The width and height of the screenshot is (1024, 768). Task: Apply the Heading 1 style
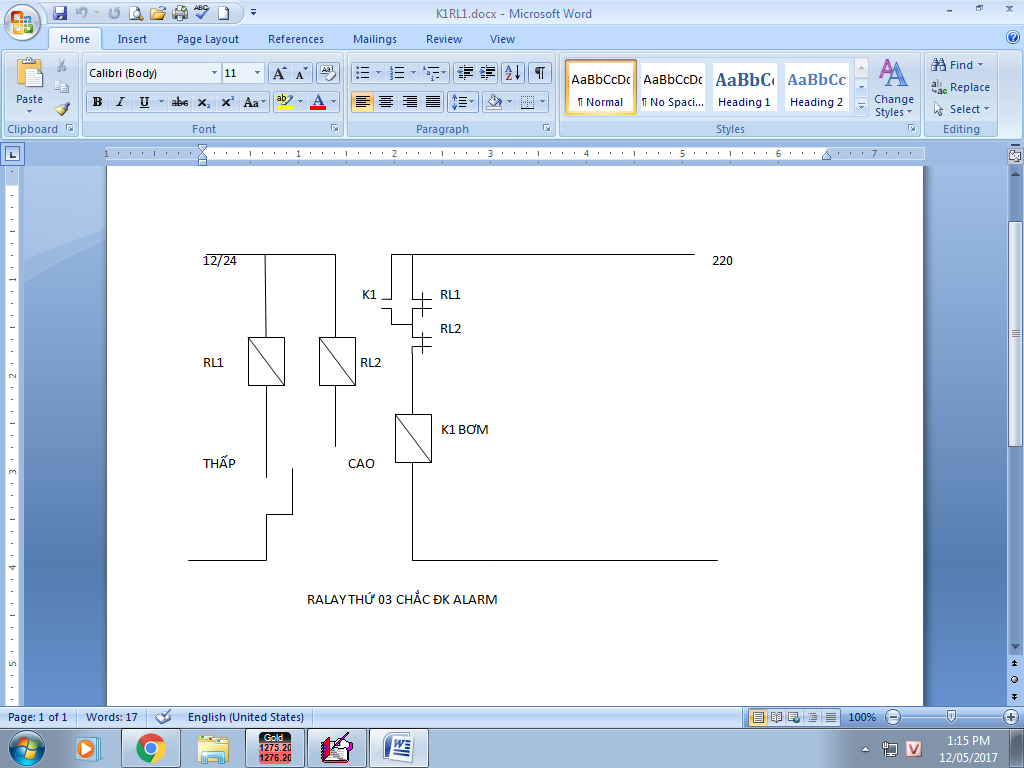coord(744,88)
